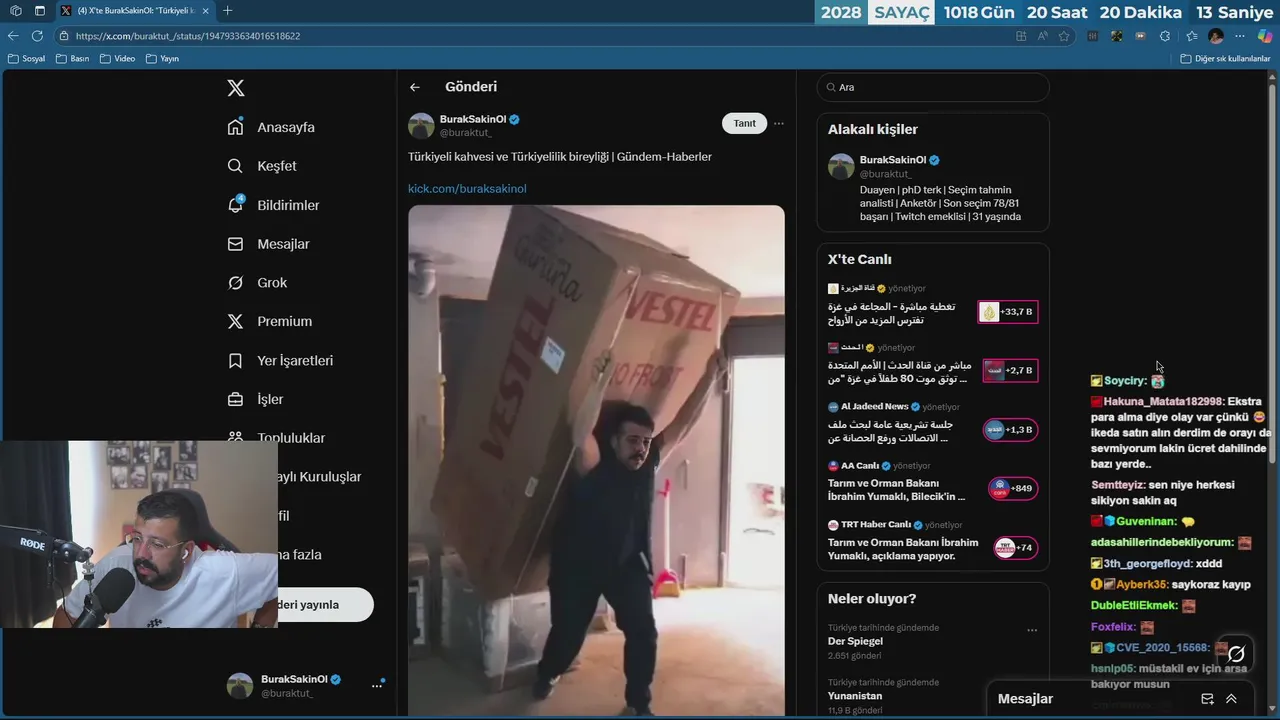Open the +74 live broadcast badge

(x=1016, y=547)
